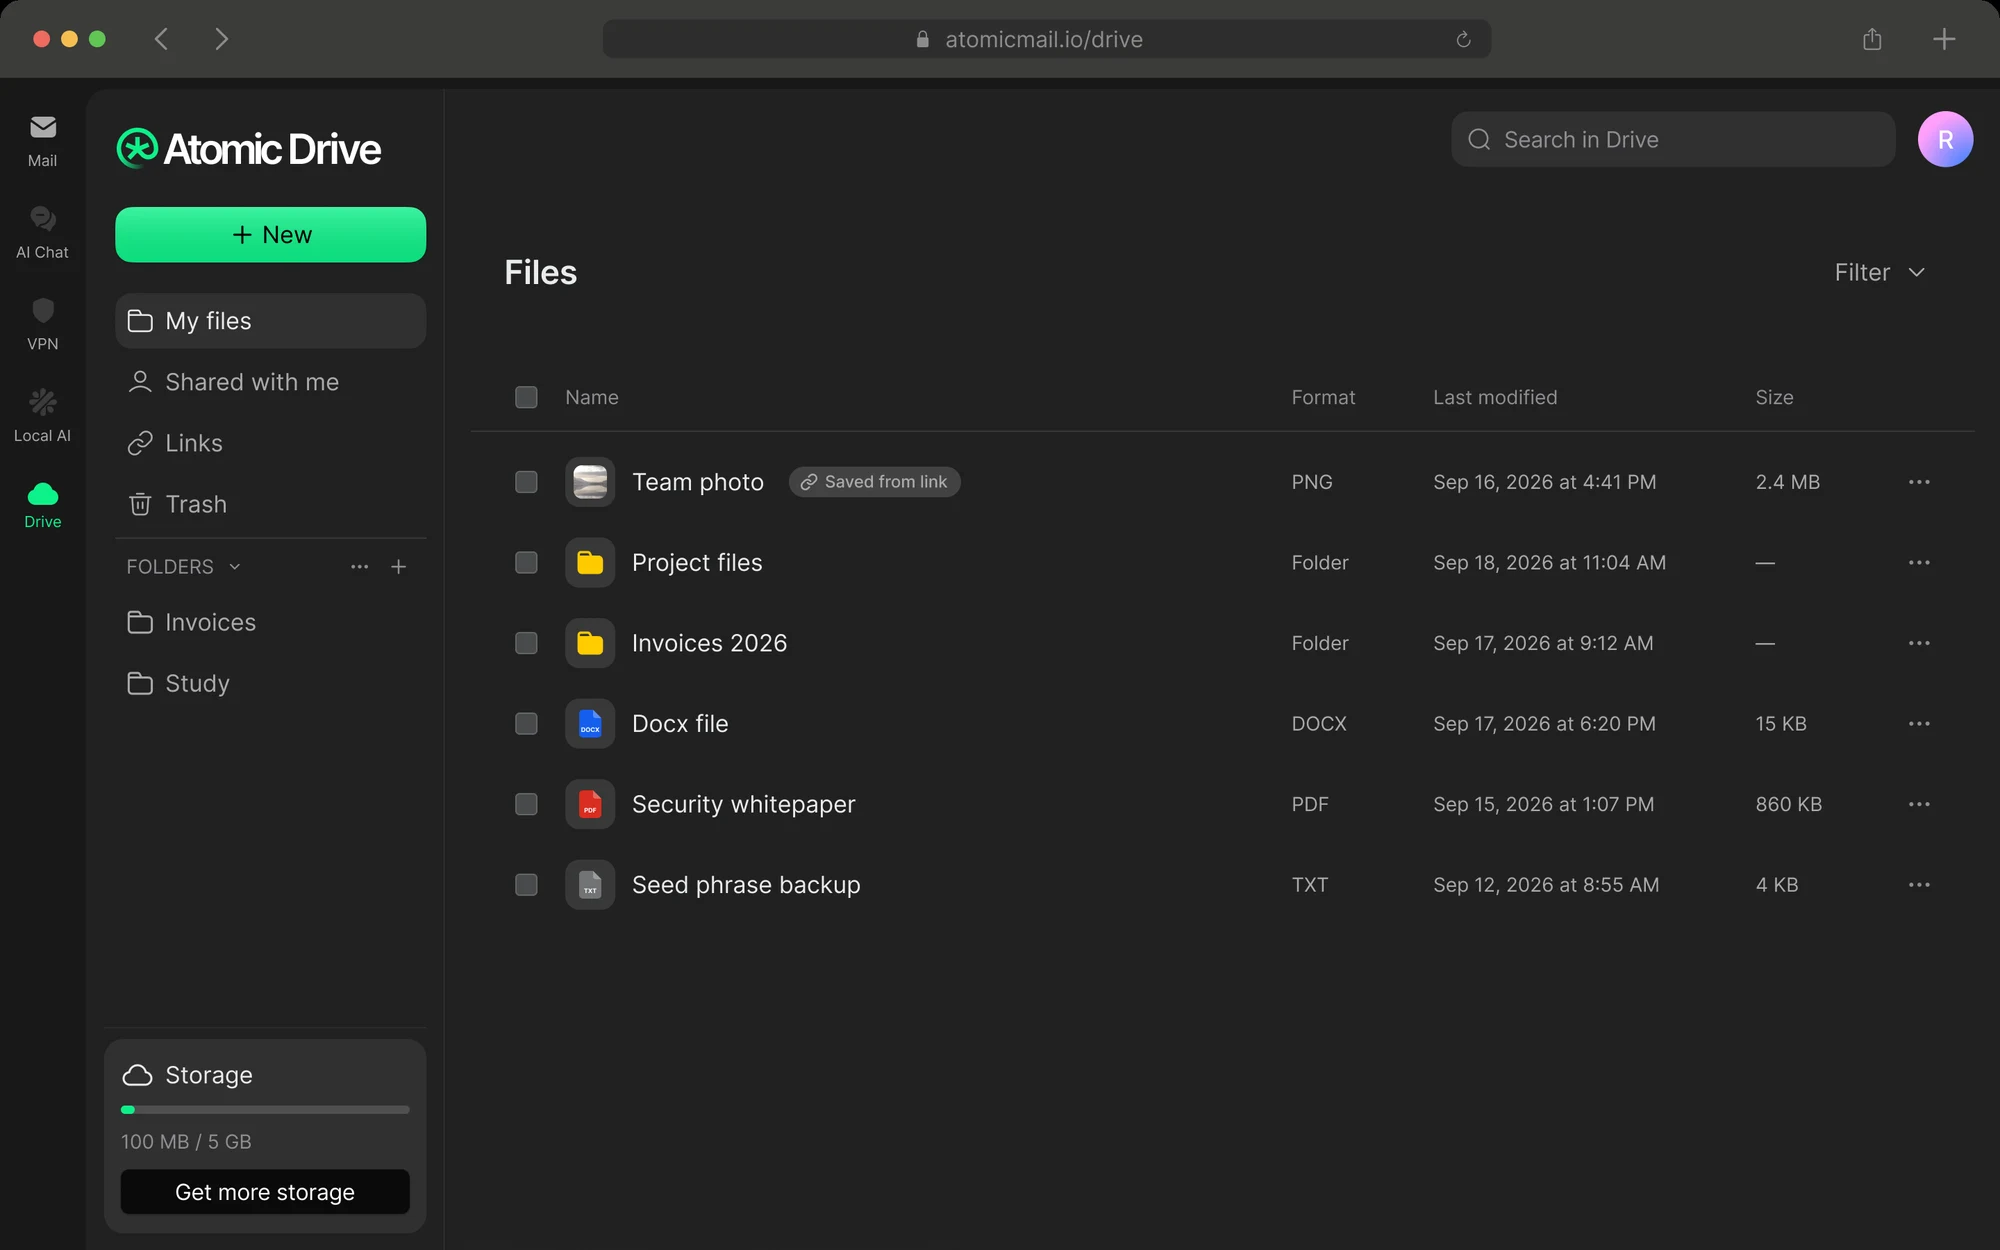This screenshot has width=2000, height=1250.
Task: Check the Seed phrase backup checkbox
Action: tap(526, 885)
